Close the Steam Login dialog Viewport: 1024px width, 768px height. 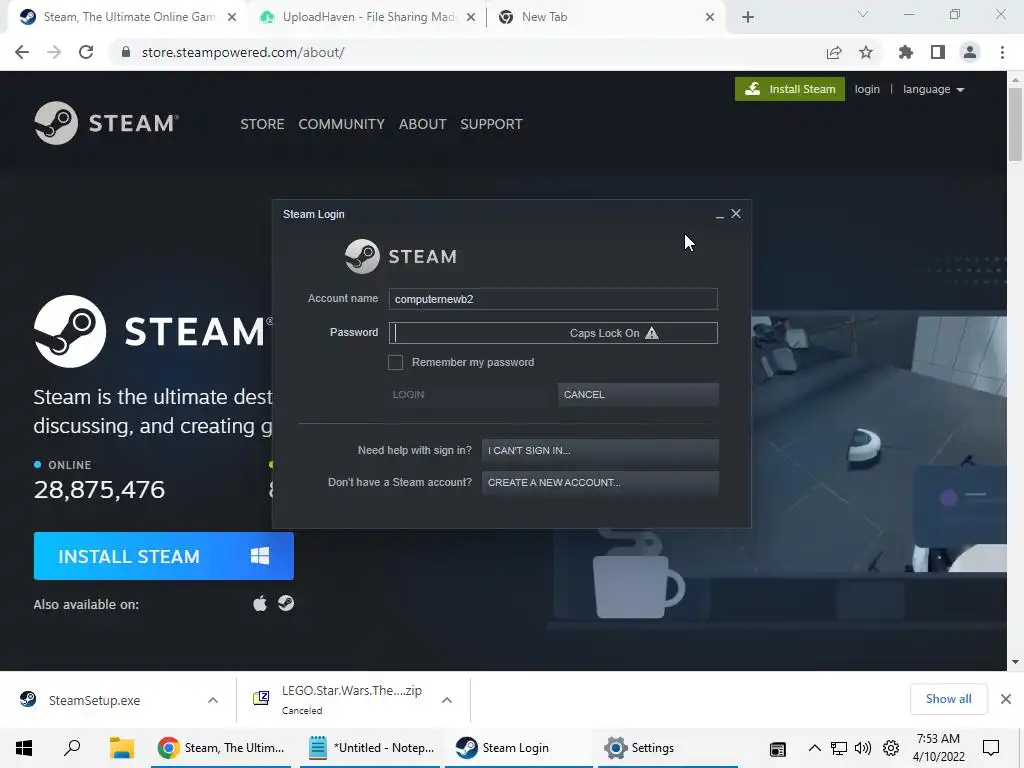(736, 214)
